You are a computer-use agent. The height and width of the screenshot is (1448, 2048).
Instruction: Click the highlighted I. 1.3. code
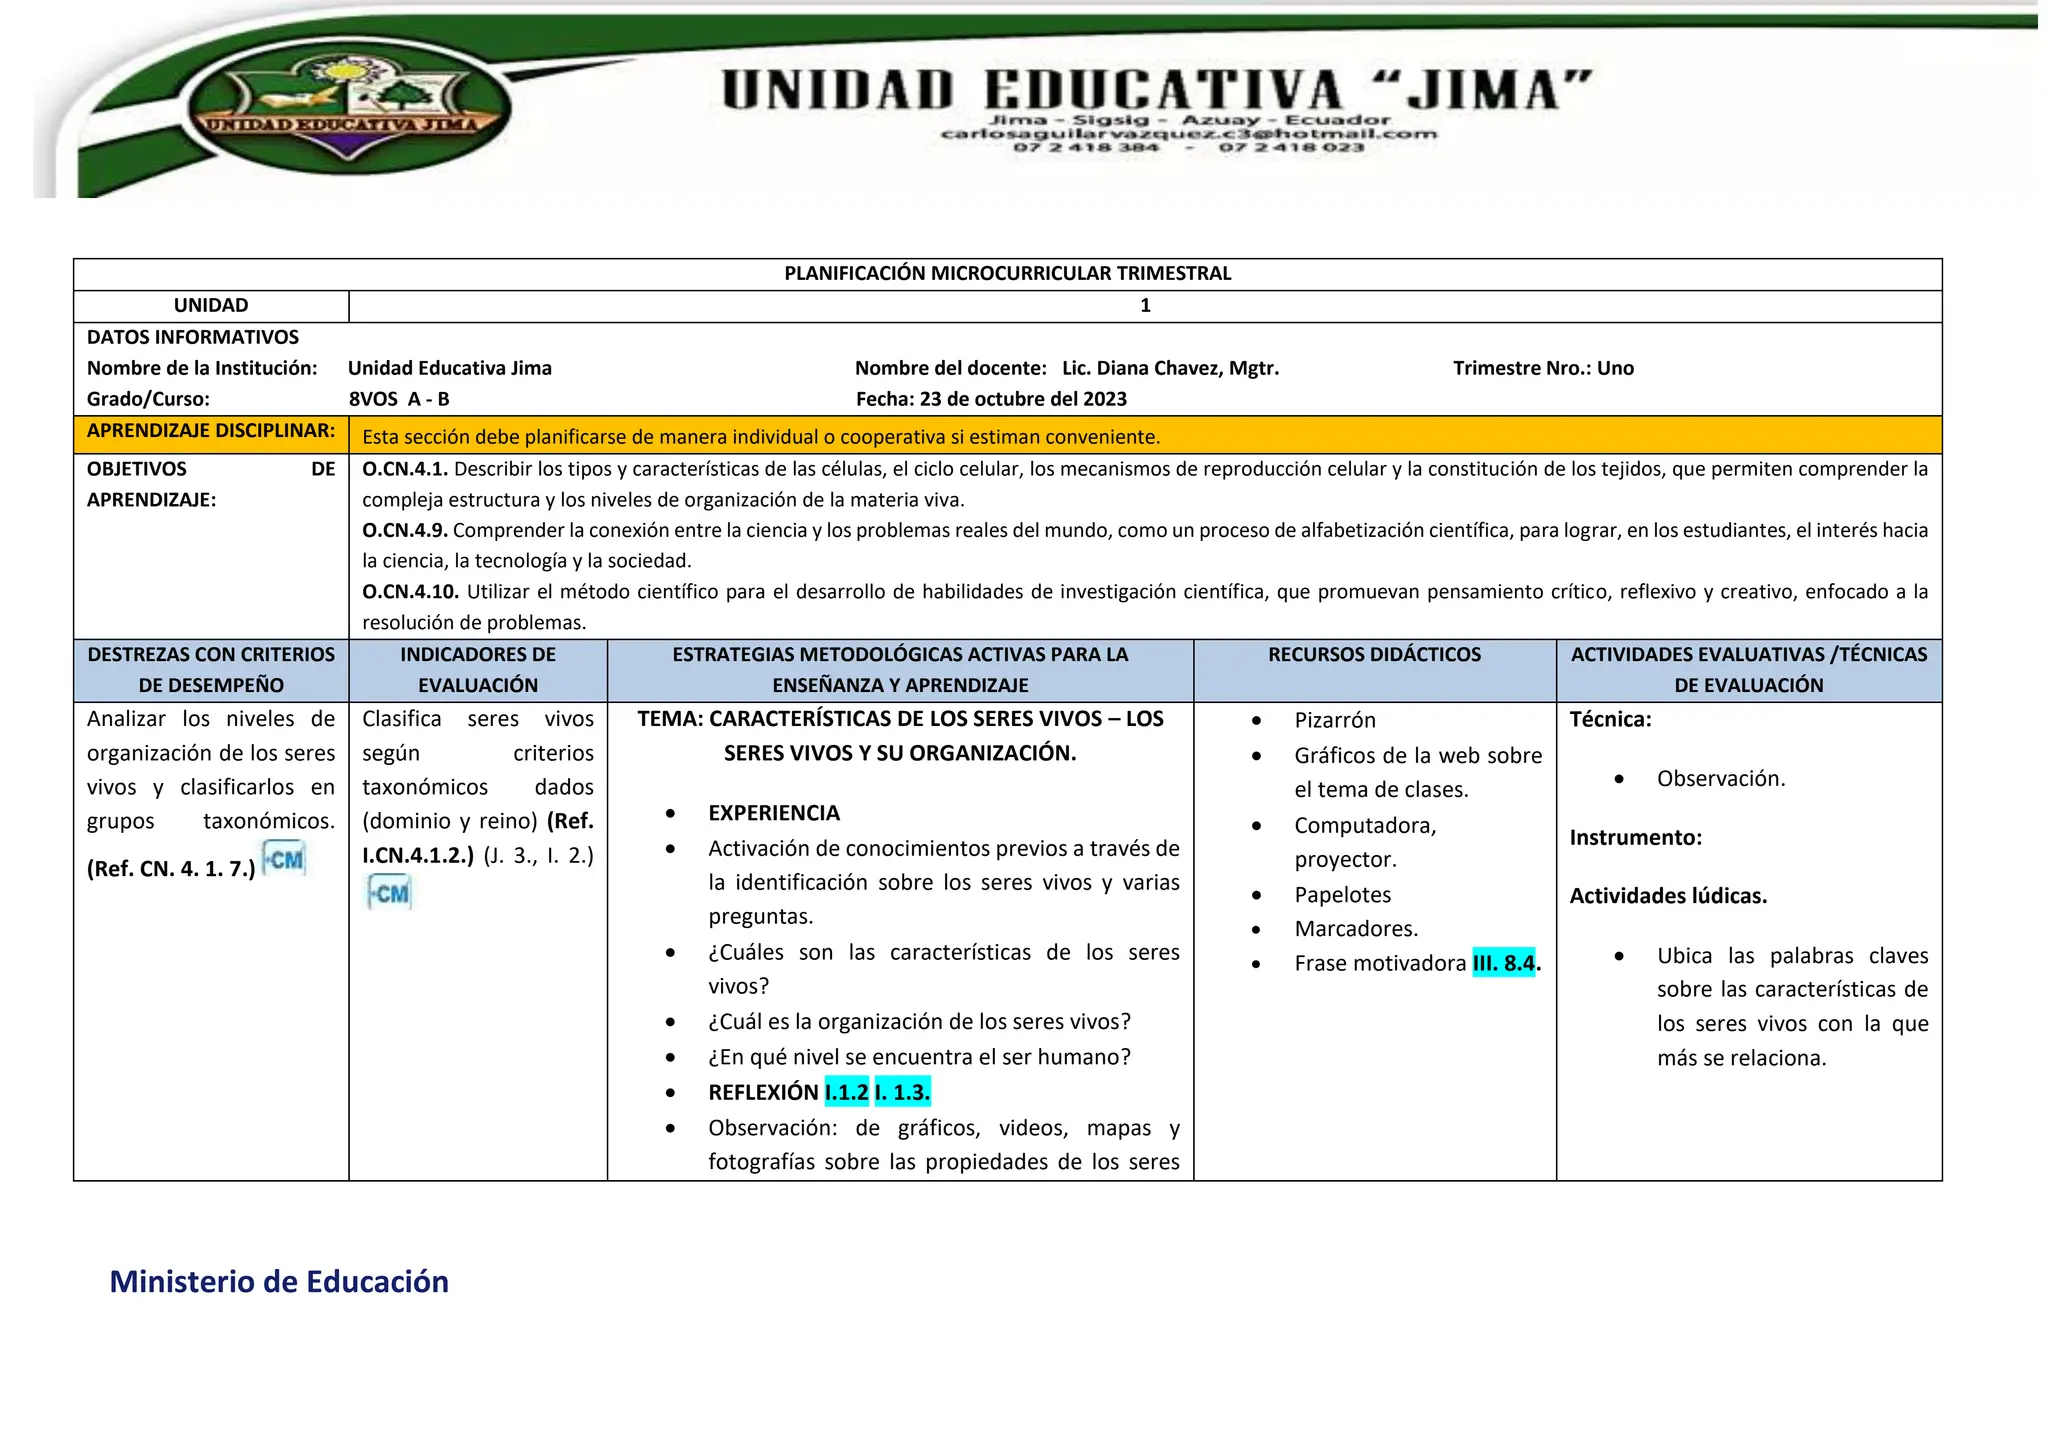pyautogui.click(x=902, y=1092)
